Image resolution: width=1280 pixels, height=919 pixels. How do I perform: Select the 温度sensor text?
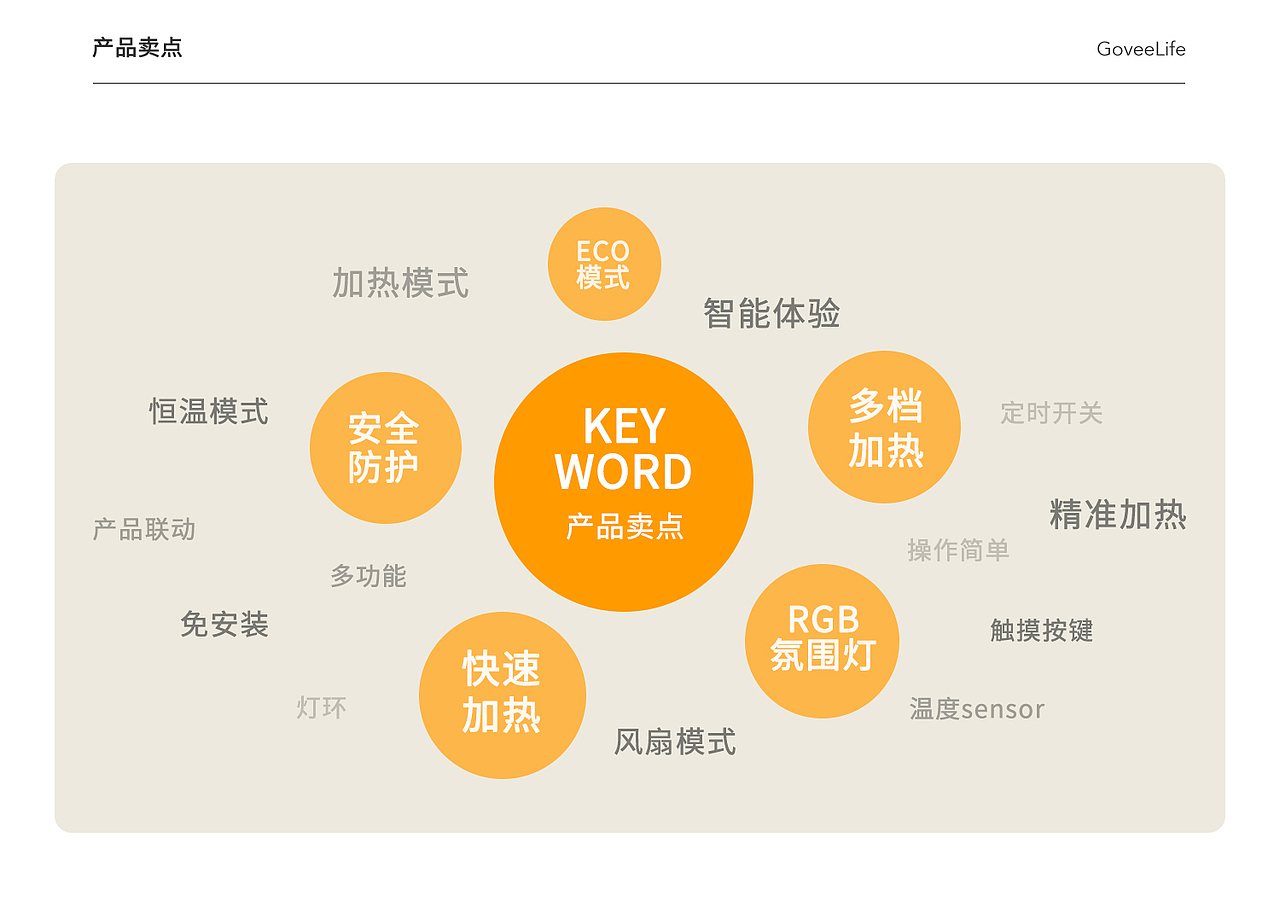[x=977, y=709]
